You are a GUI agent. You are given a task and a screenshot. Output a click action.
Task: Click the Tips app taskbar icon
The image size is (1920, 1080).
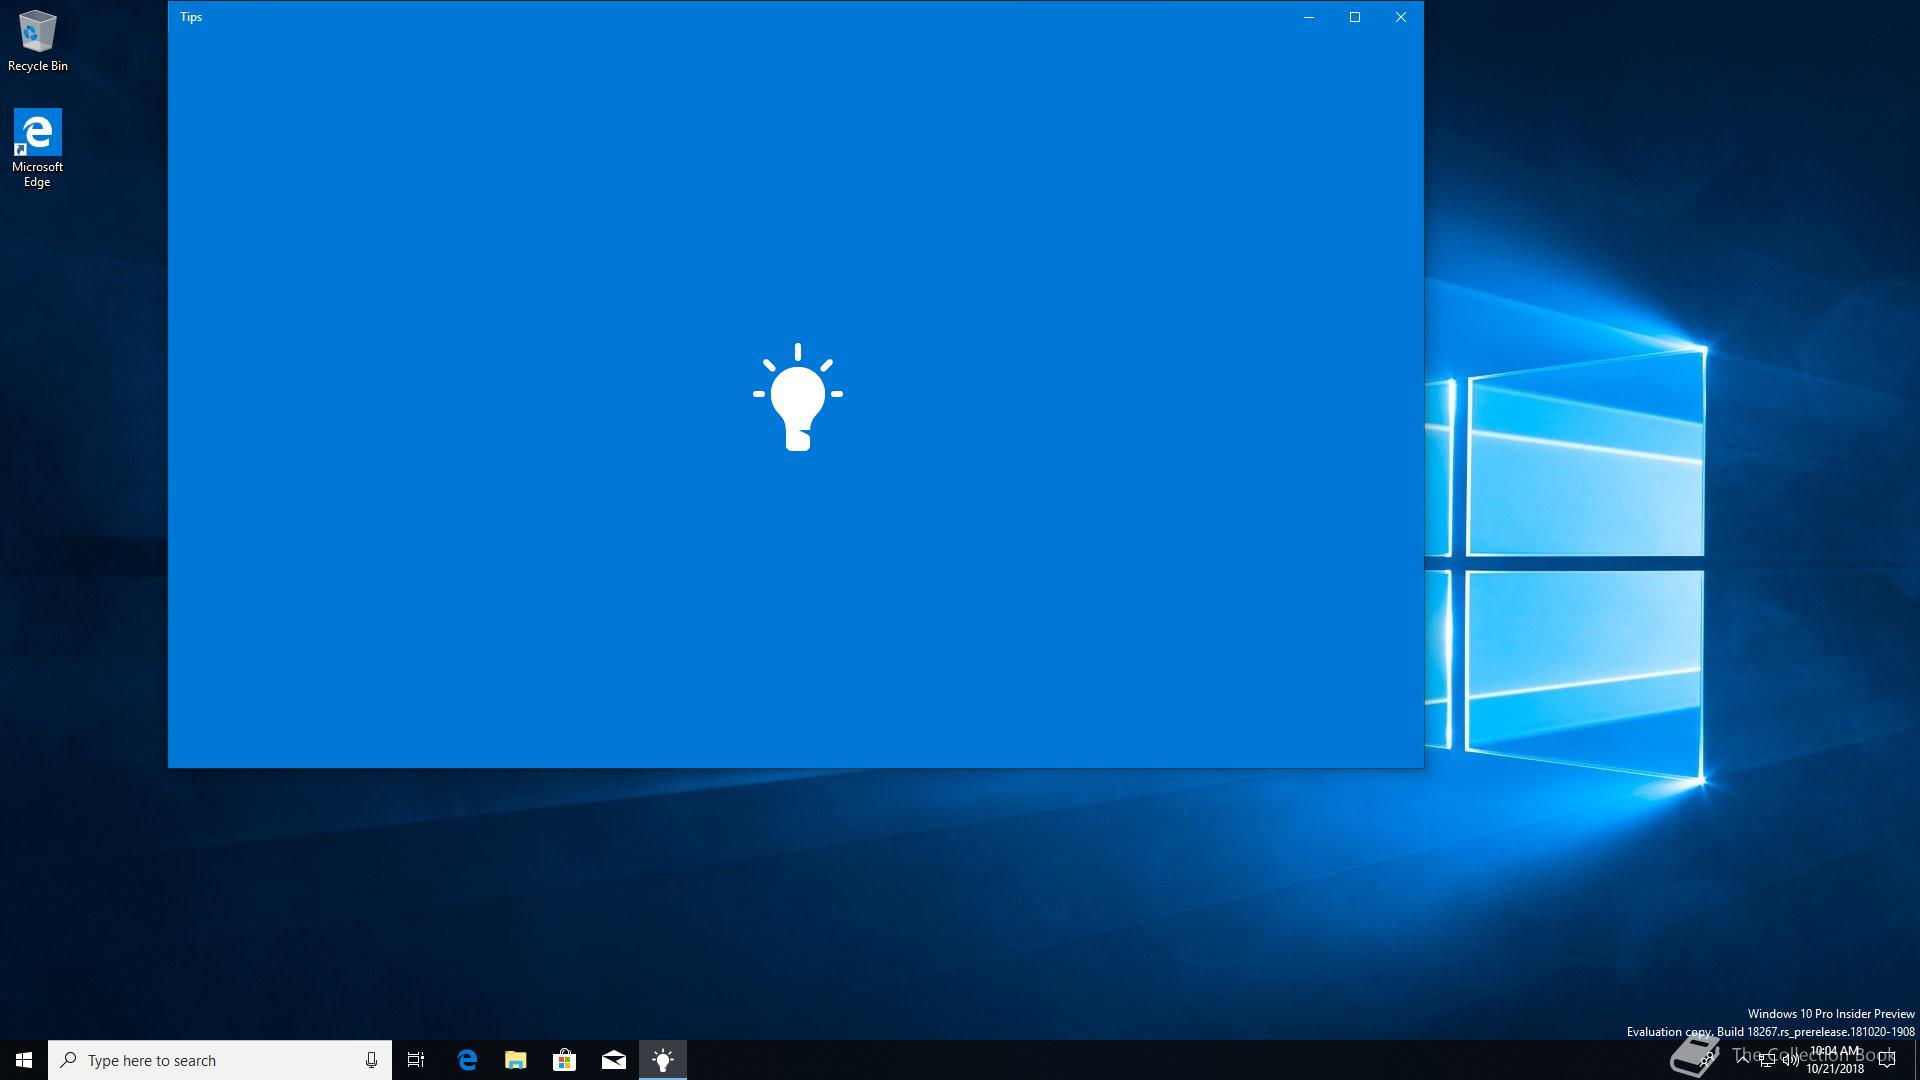[663, 1060]
